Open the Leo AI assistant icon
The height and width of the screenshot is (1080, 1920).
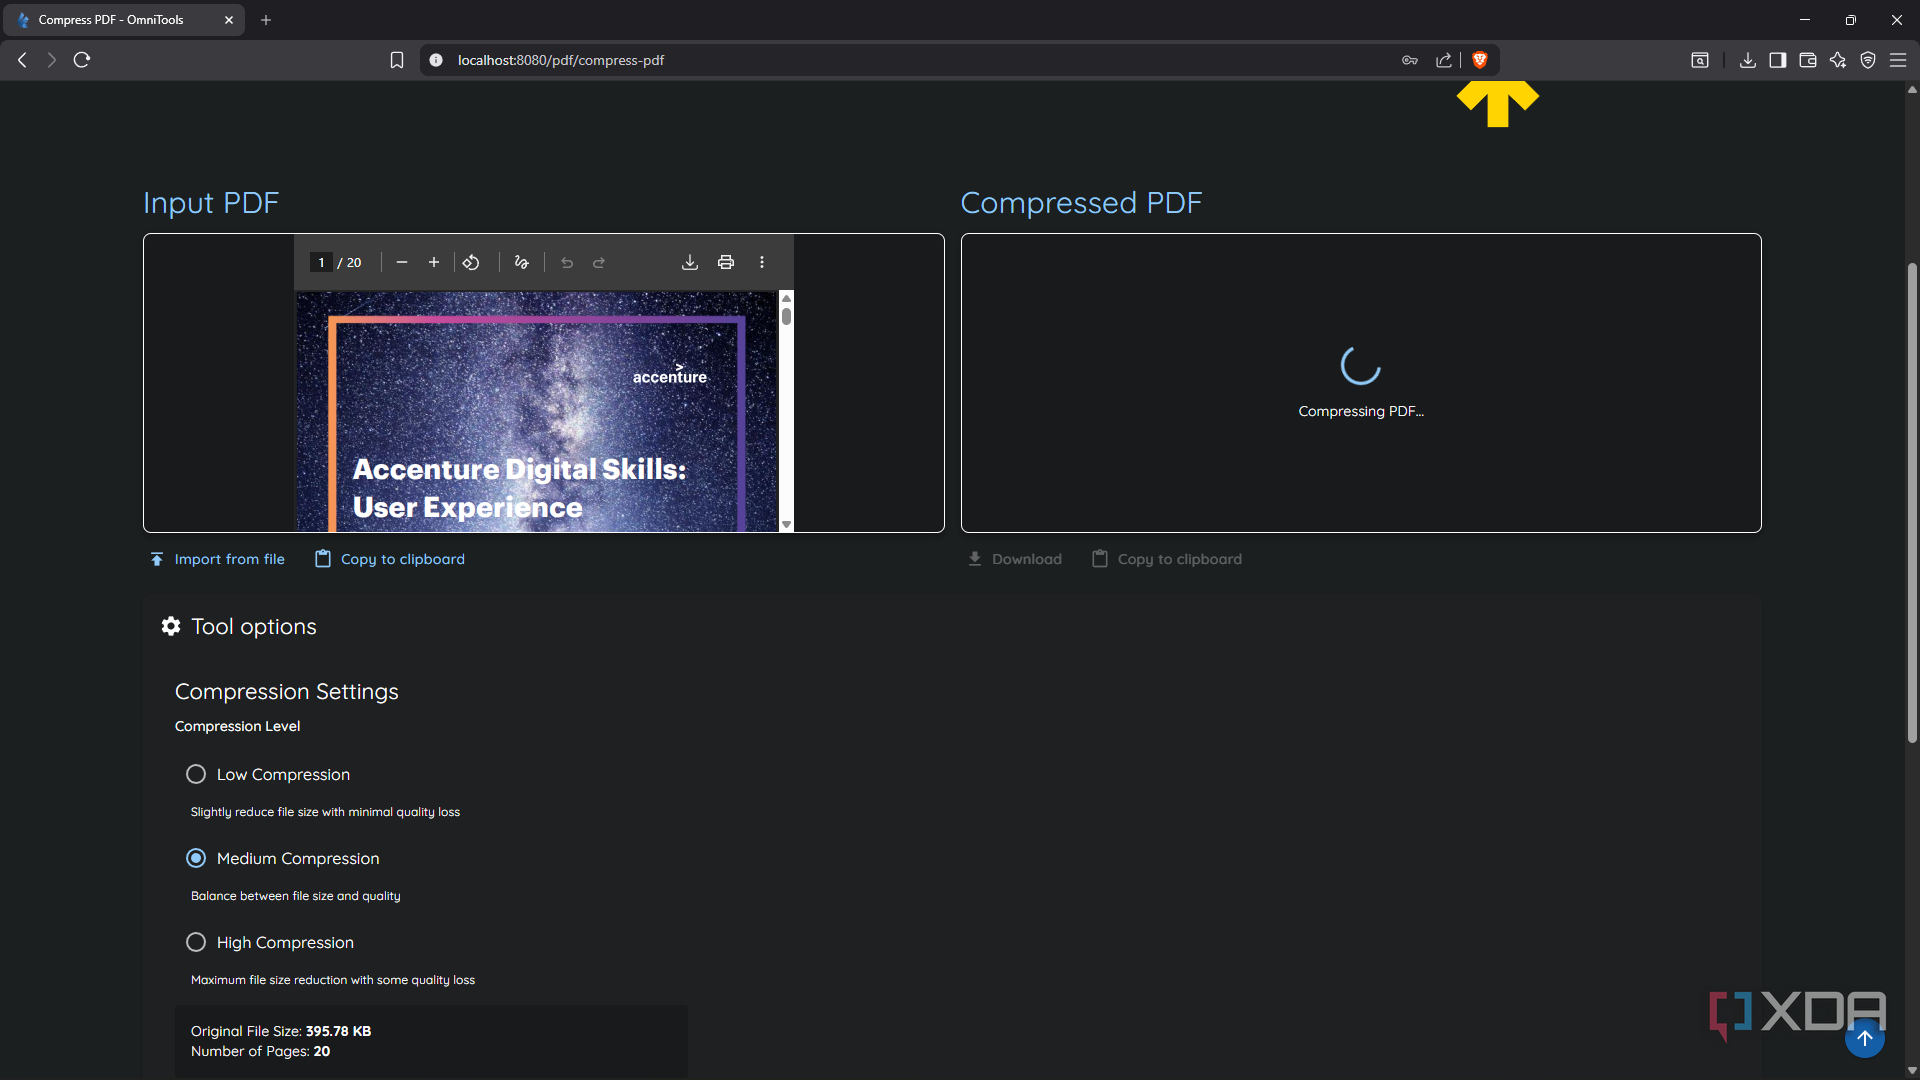(x=1838, y=60)
